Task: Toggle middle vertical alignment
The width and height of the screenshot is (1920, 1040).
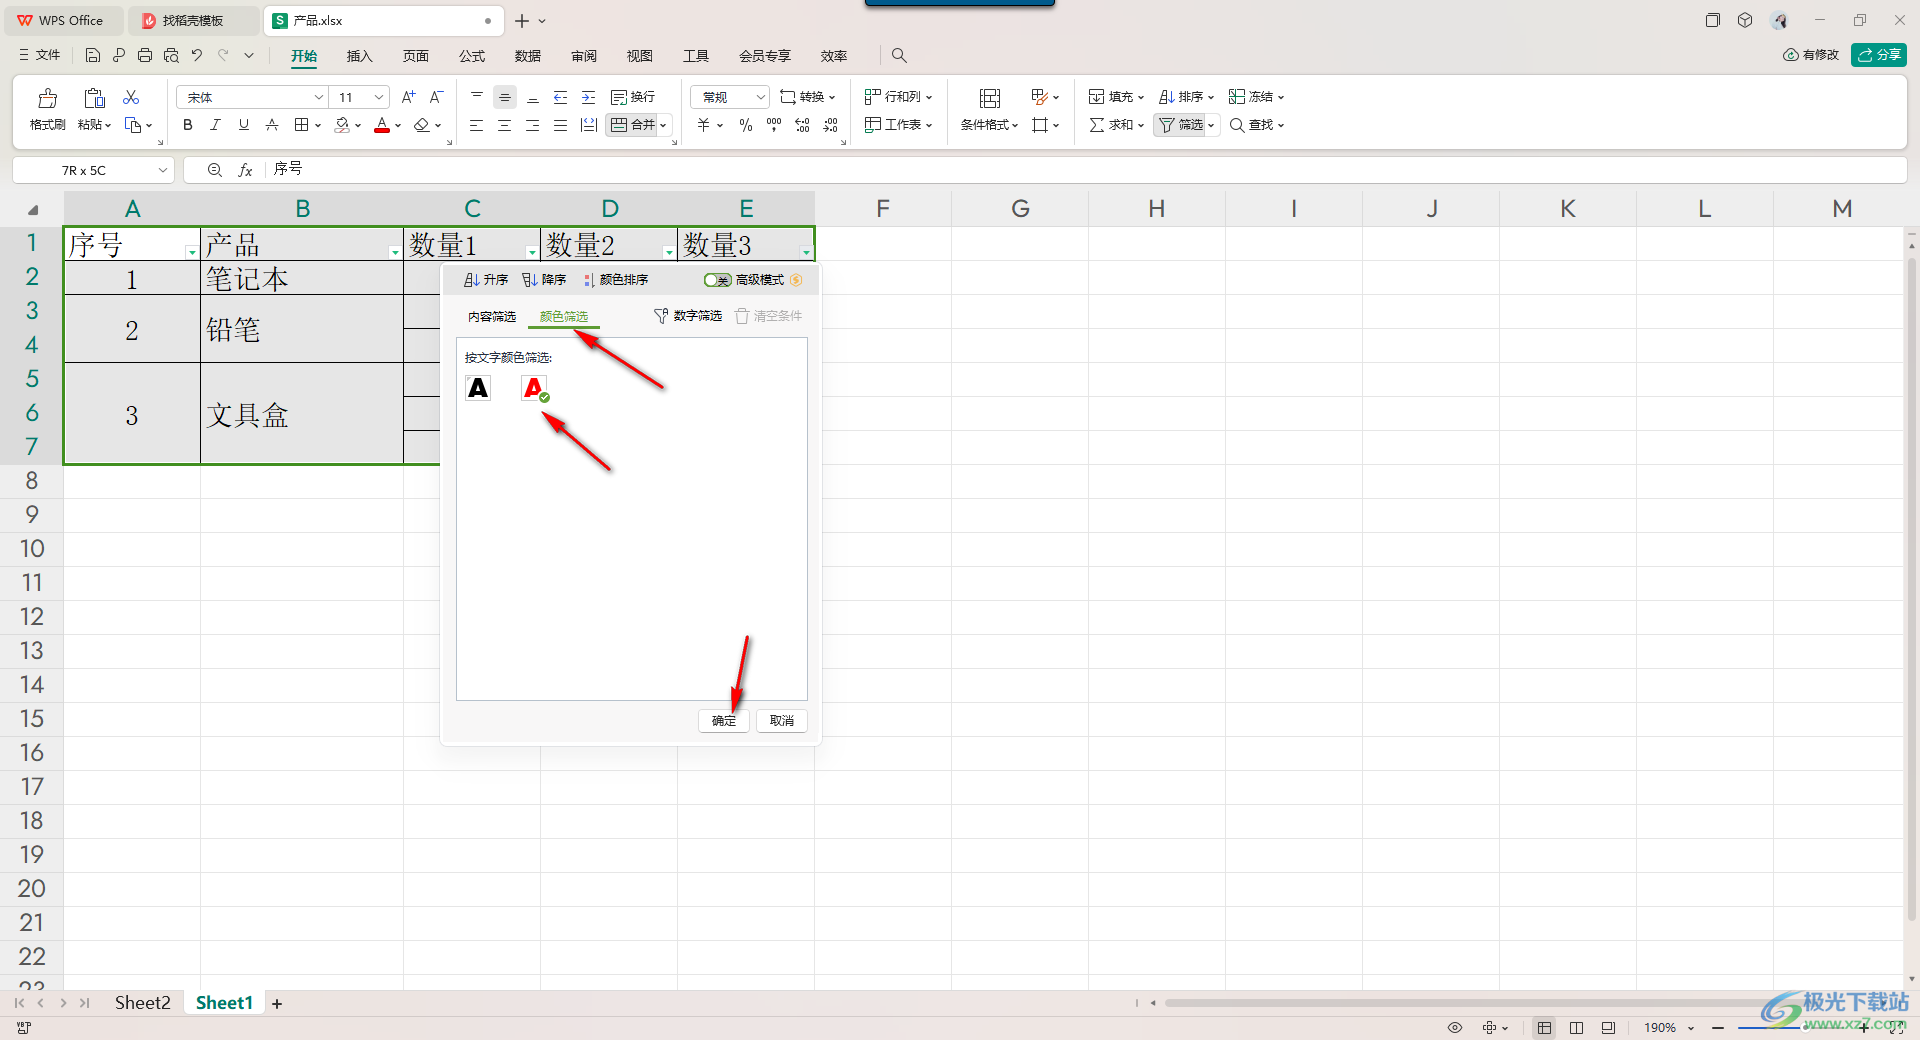Action: (x=504, y=97)
